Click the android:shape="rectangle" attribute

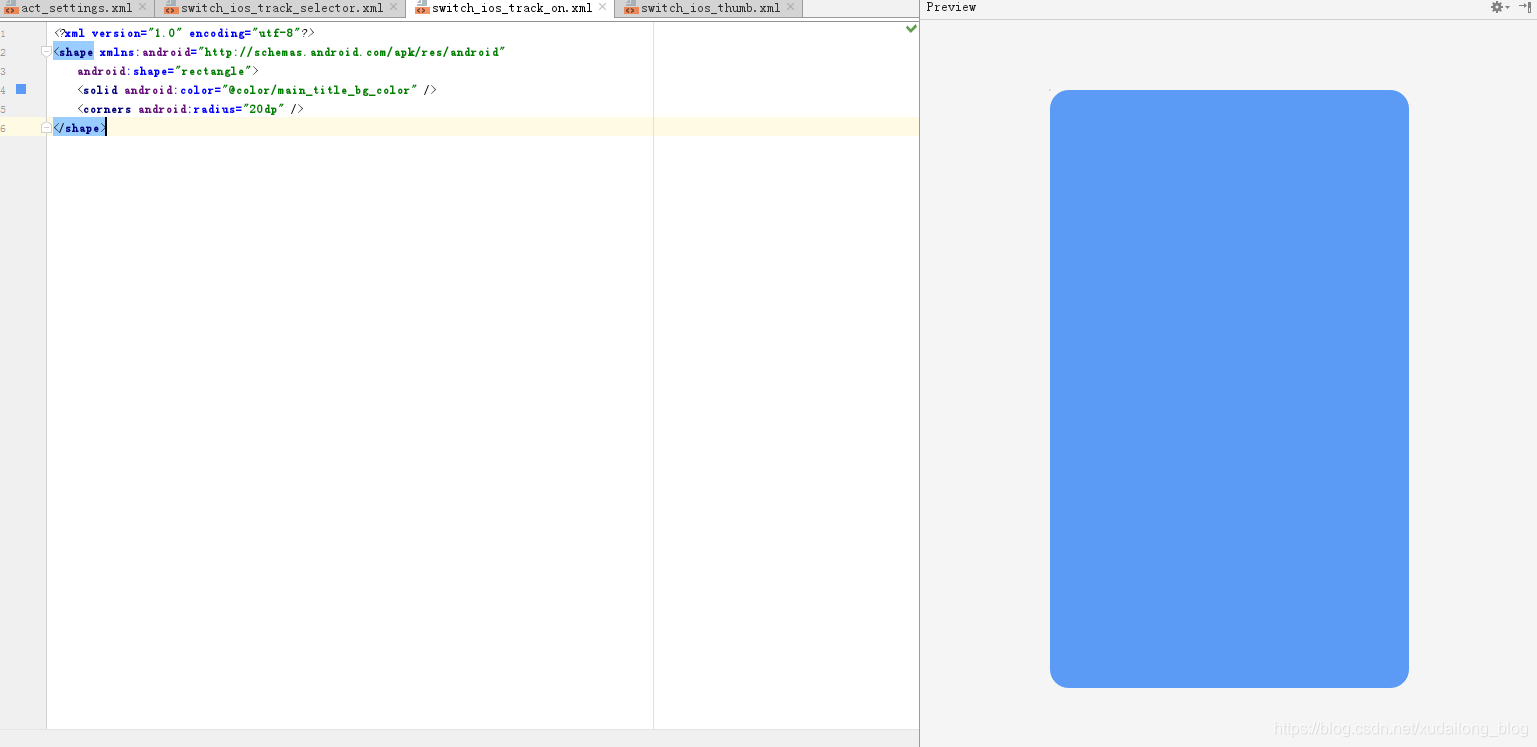164,71
